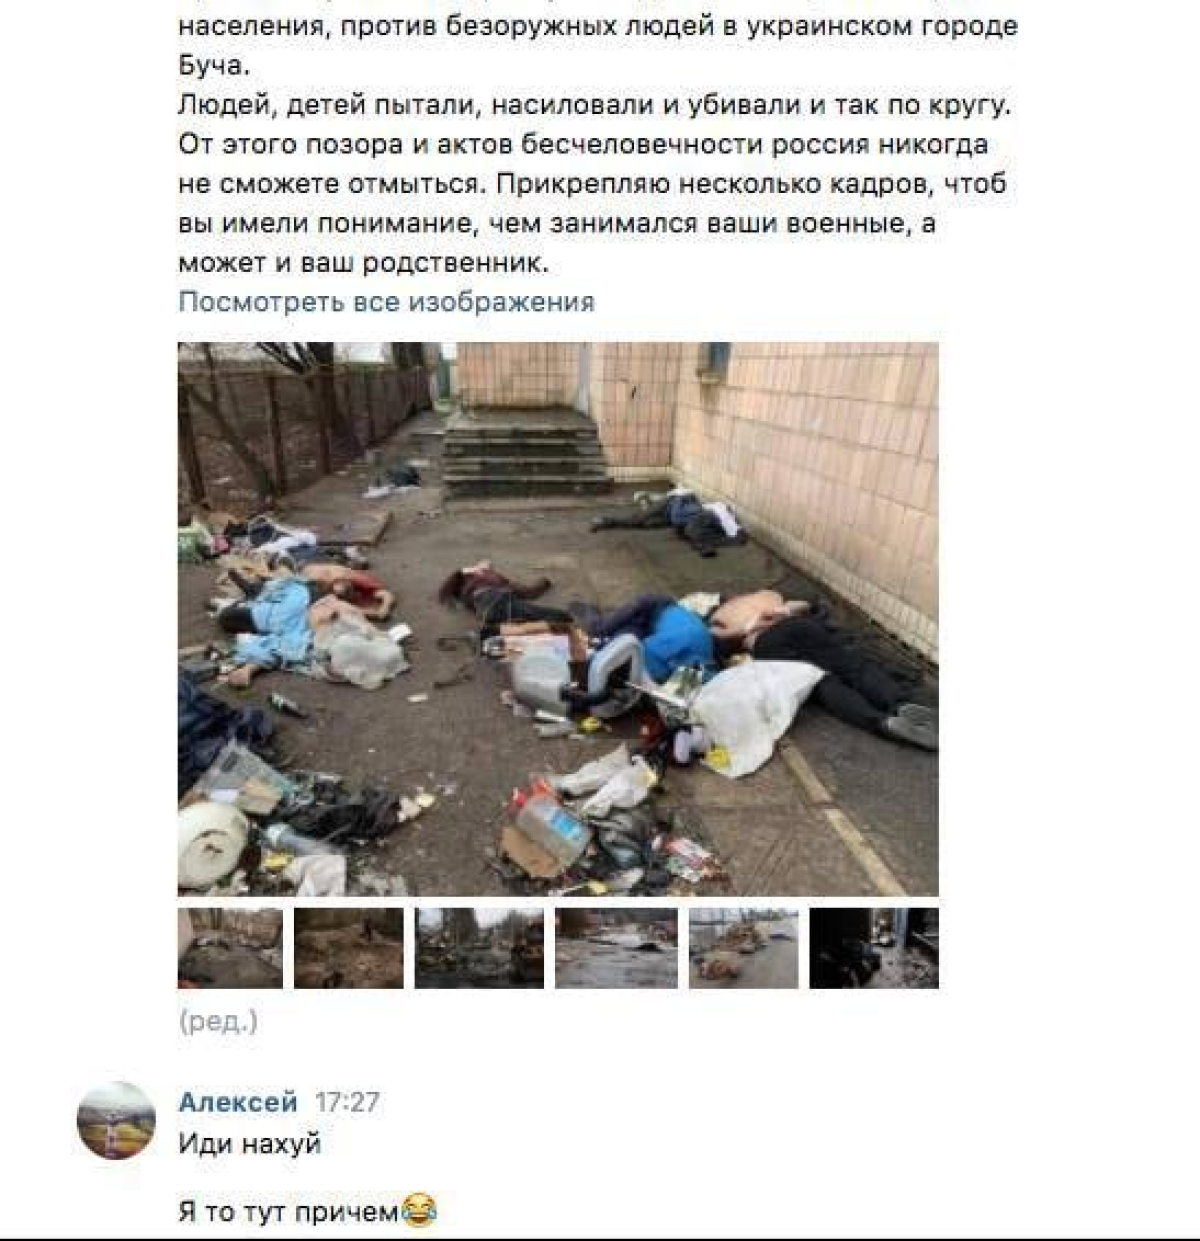Open the "Посмотреть все изображения" link
The image size is (1200, 1241).
386,302
